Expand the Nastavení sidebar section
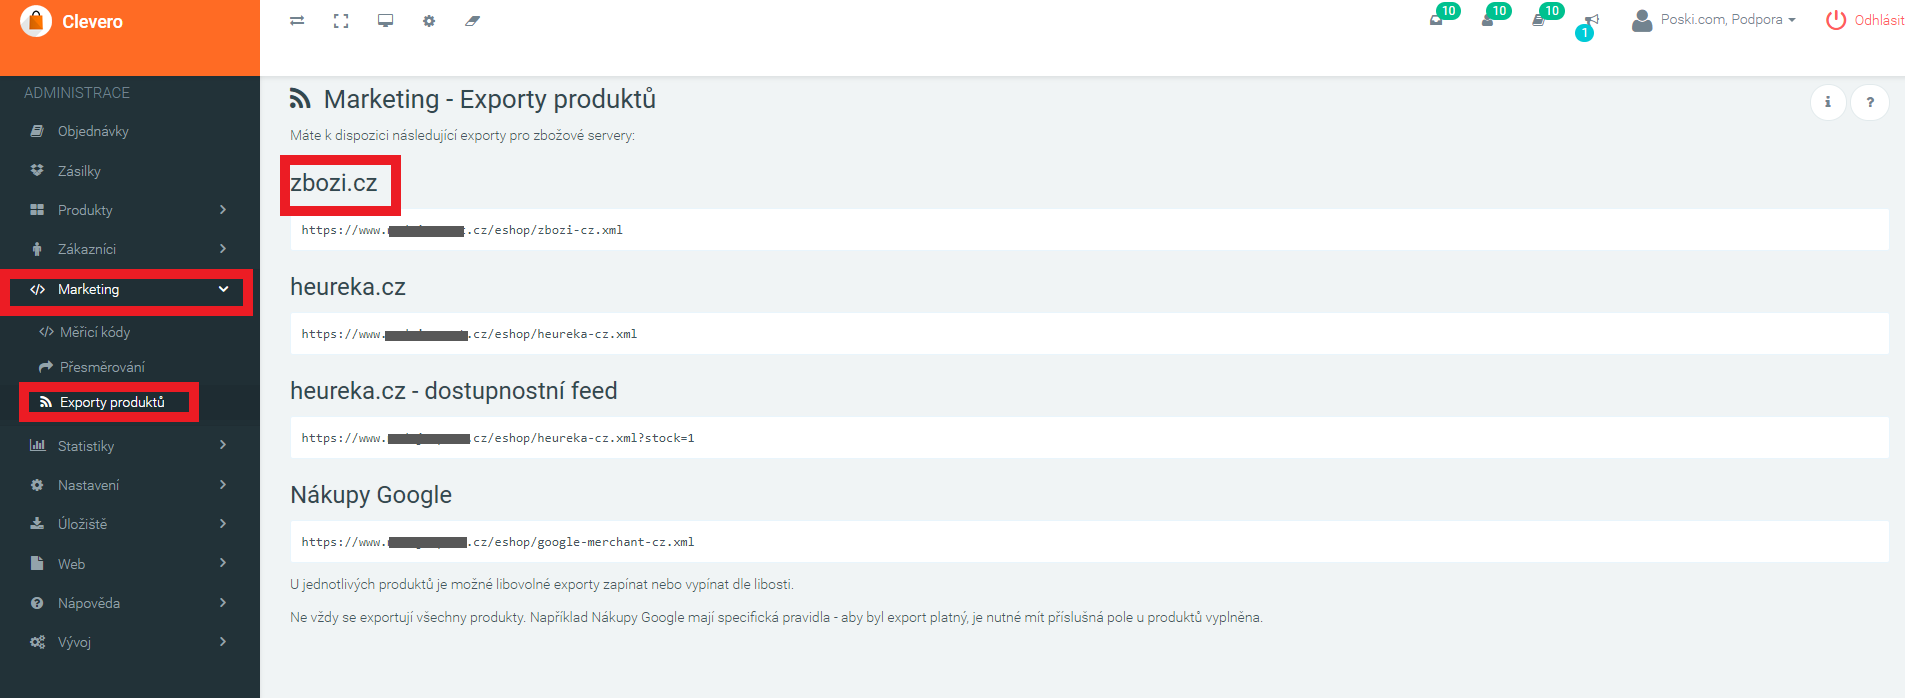Viewport: 1905px width, 698px height. [x=129, y=485]
